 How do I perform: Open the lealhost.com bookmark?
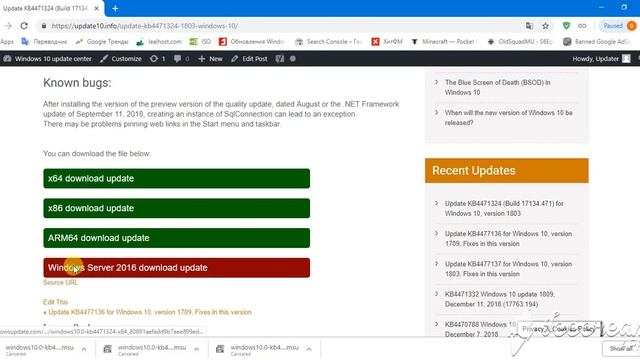click(159, 42)
